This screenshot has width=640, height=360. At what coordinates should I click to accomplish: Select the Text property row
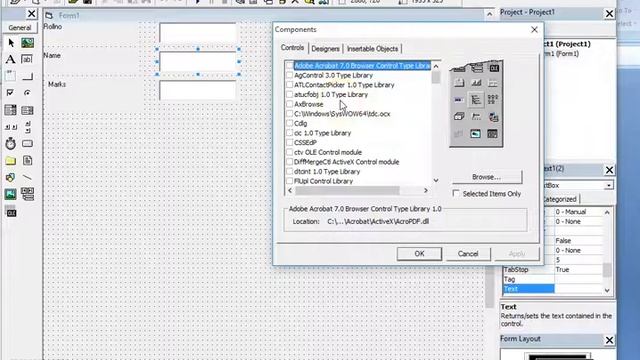[553, 289]
